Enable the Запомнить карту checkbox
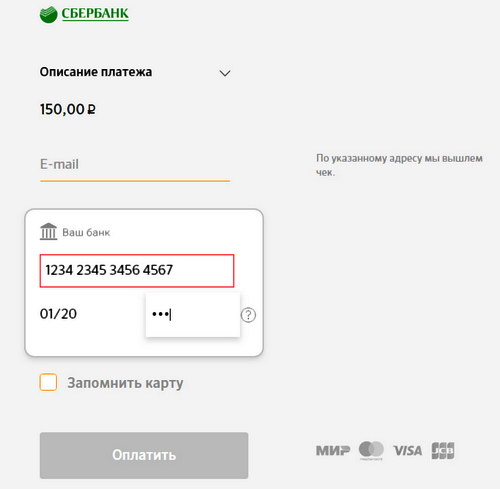500x489 pixels. click(x=48, y=382)
